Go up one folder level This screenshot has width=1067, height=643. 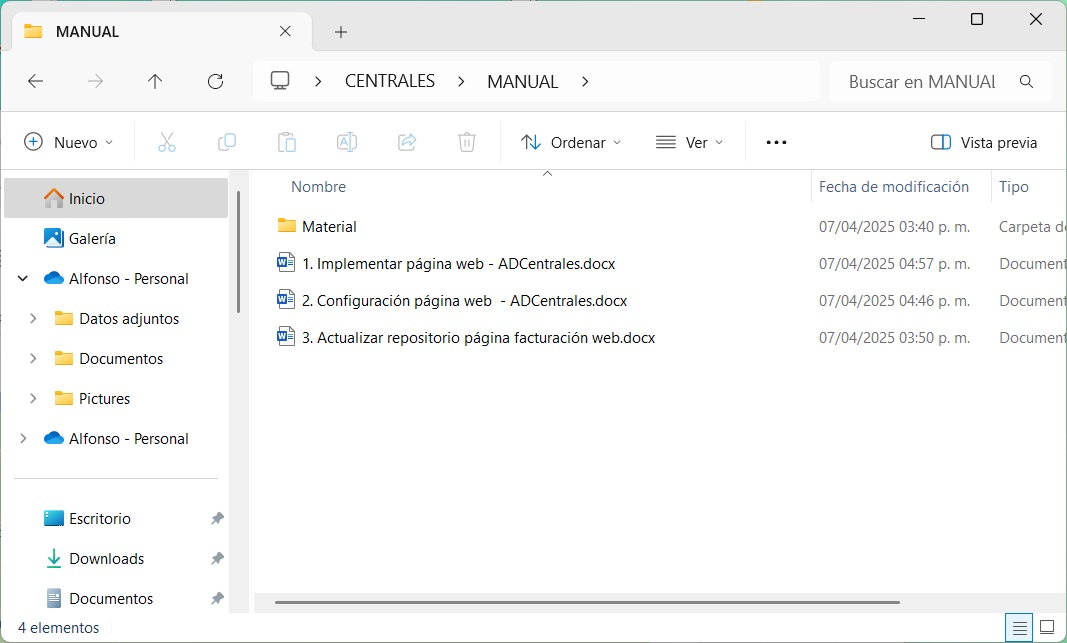pyautogui.click(x=155, y=82)
